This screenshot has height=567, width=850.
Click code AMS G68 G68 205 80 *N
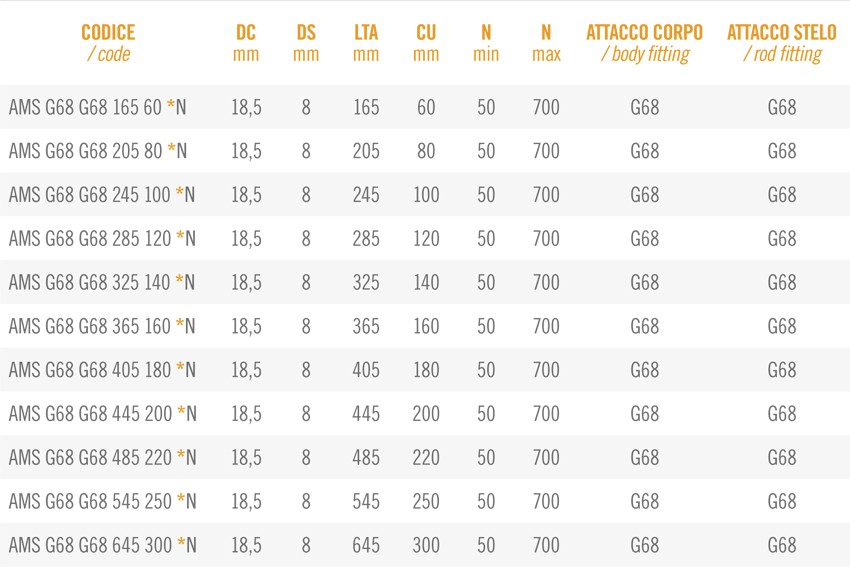coord(98,151)
